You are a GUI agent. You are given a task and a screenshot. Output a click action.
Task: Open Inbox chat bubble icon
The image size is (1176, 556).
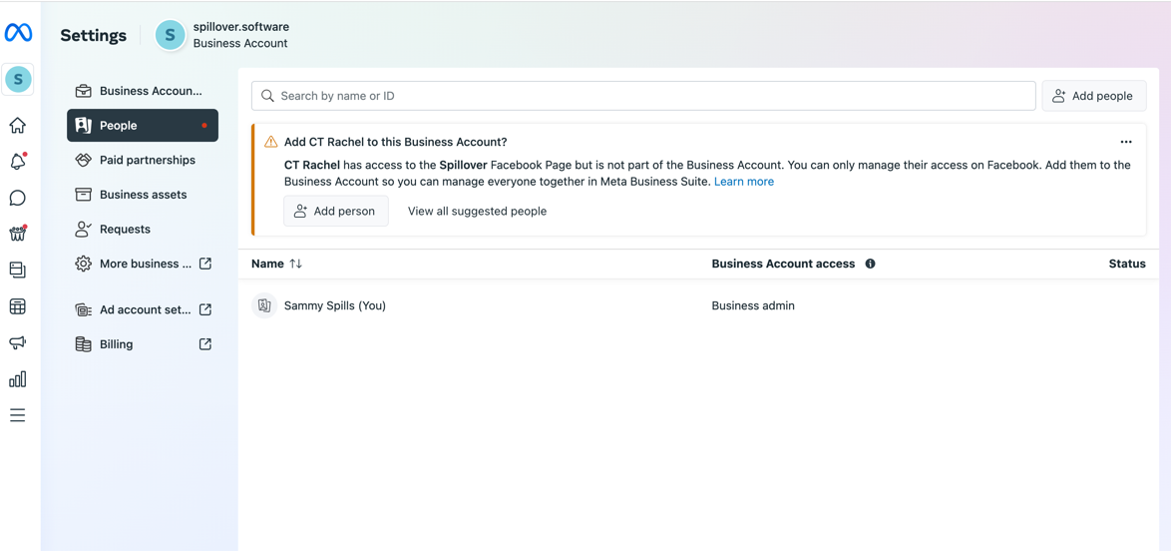[17, 198]
